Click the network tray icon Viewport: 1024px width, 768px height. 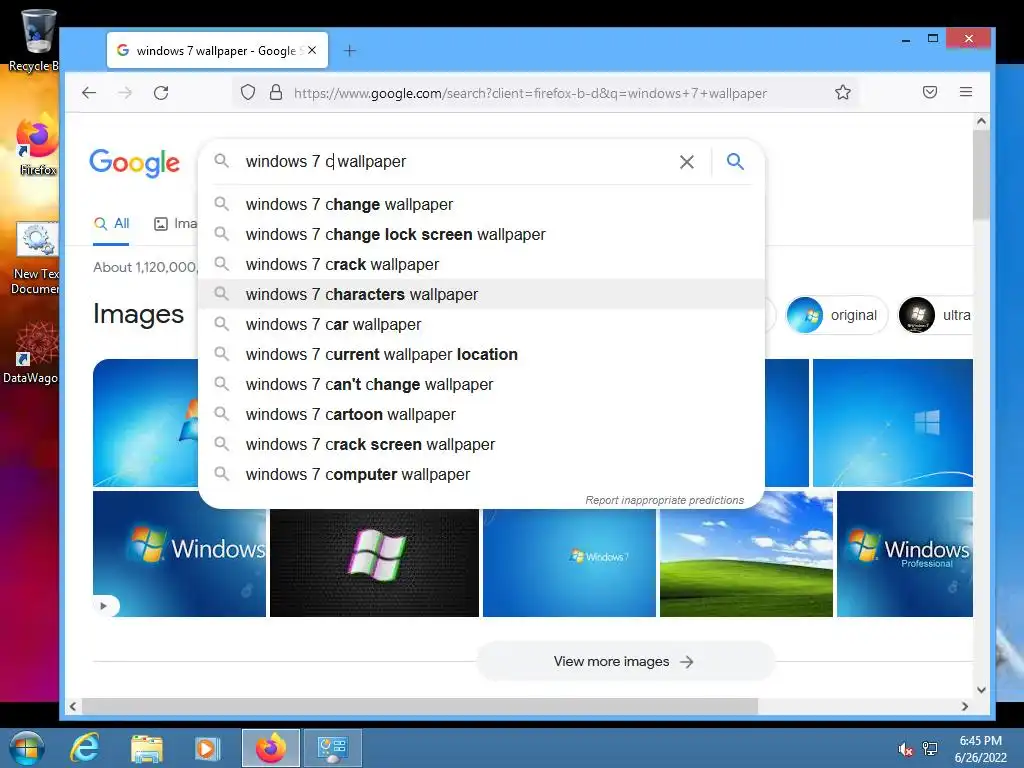tap(930, 749)
